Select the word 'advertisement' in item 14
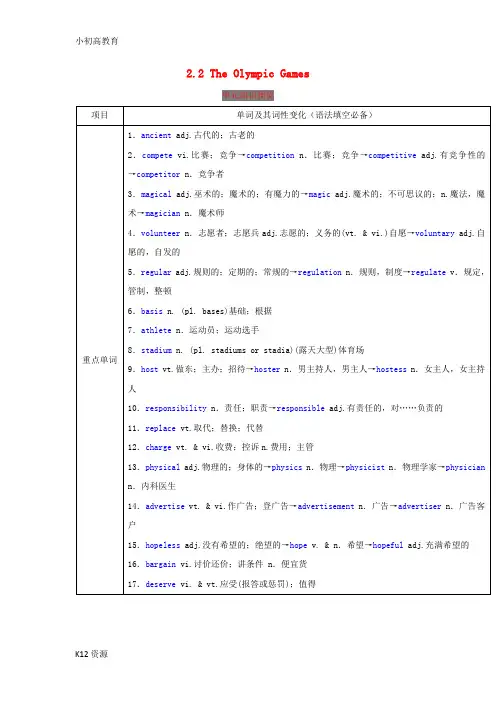Image resolution: width=496 pixels, height=702 pixels. point(325,506)
